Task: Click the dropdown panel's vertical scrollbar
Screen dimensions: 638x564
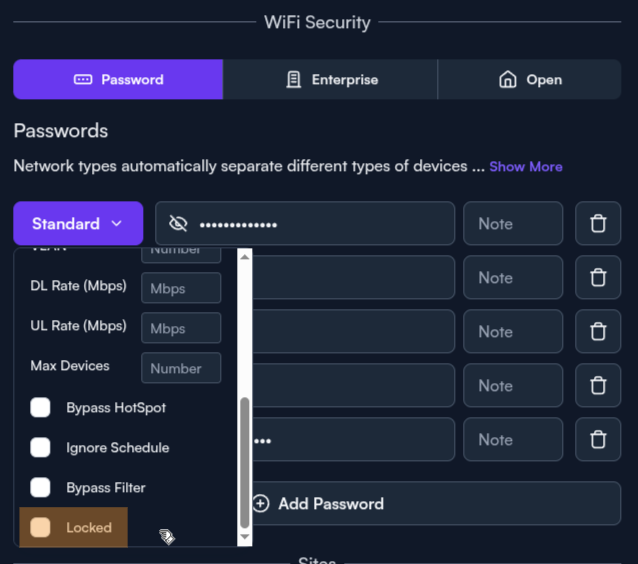Action: 245,462
